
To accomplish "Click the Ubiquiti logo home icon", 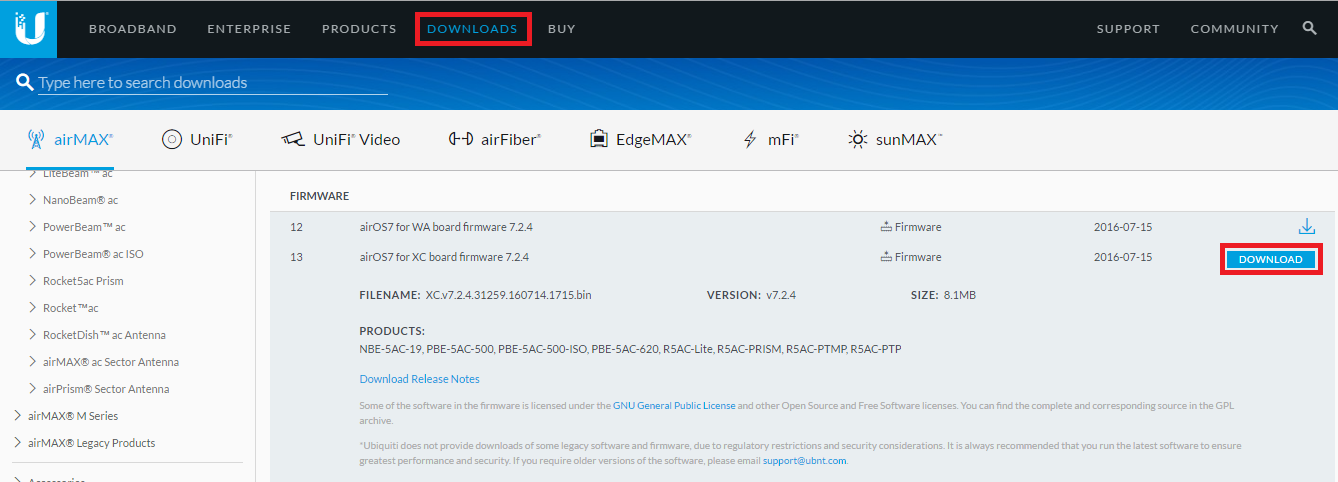I will pyautogui.click(x=29, y=28).
